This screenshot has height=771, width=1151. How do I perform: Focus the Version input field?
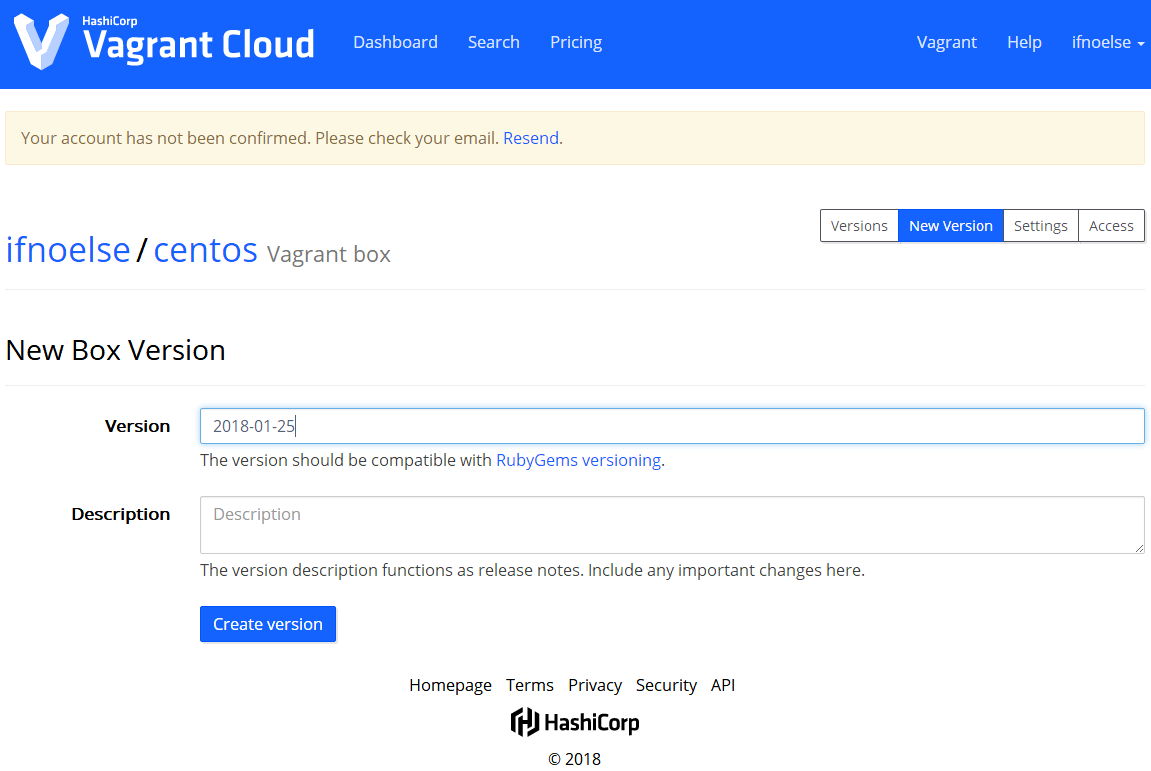pyautogui.click(x=672, y=426)
